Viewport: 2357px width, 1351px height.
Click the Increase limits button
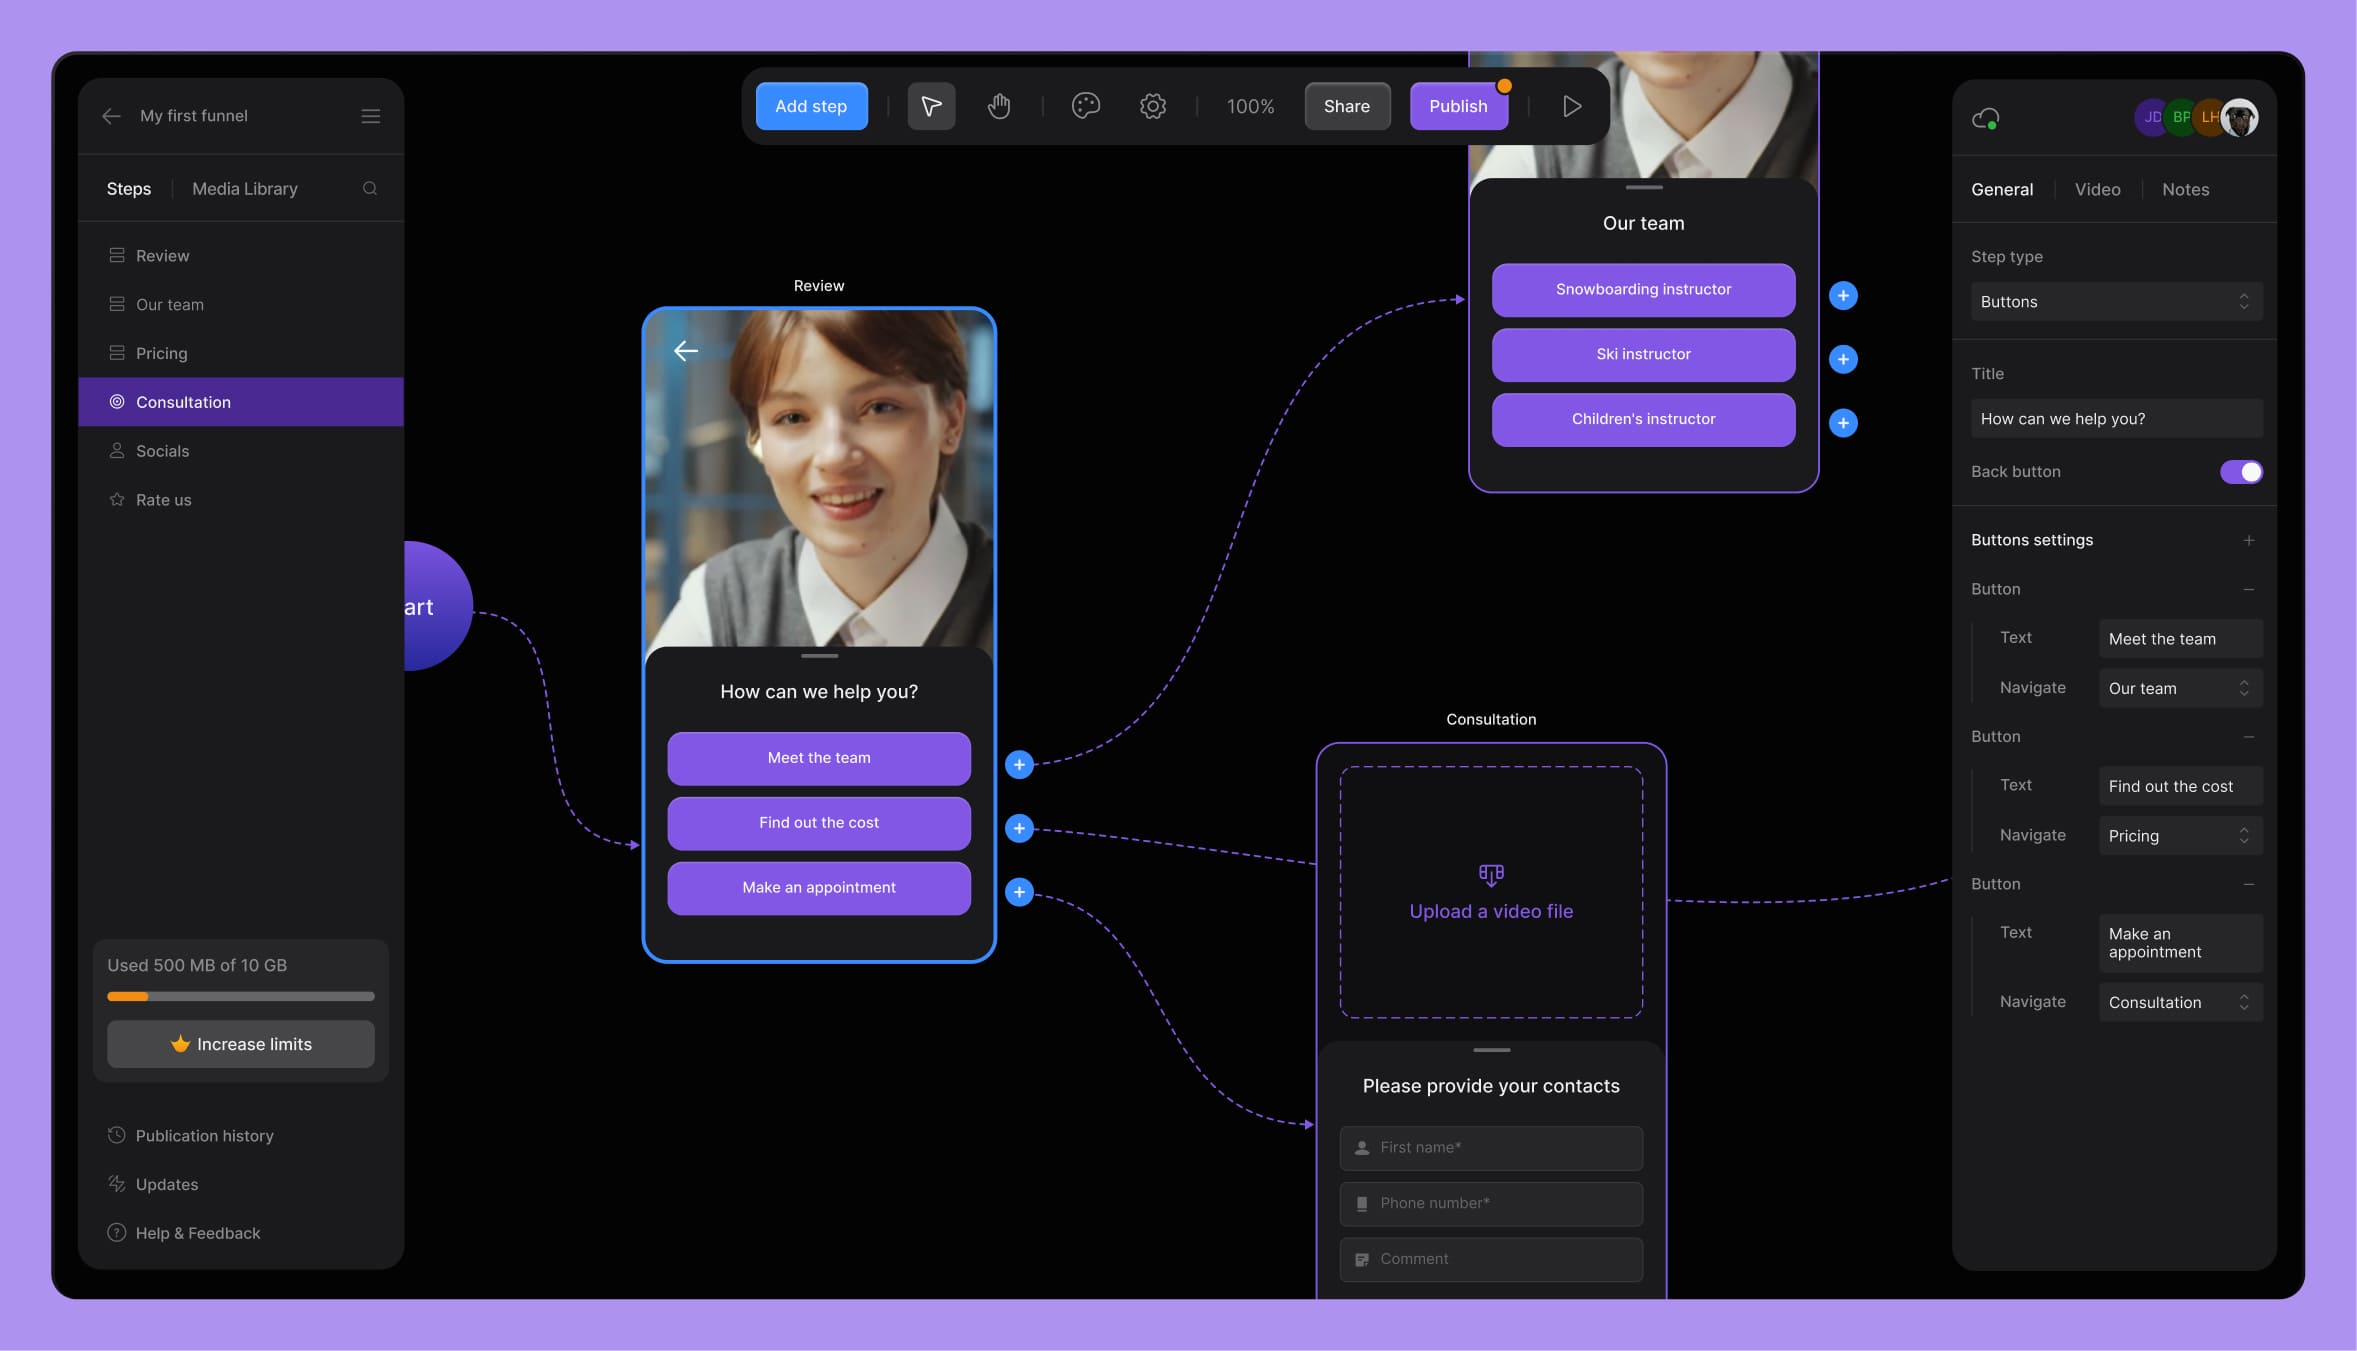tap(241, 1044)
